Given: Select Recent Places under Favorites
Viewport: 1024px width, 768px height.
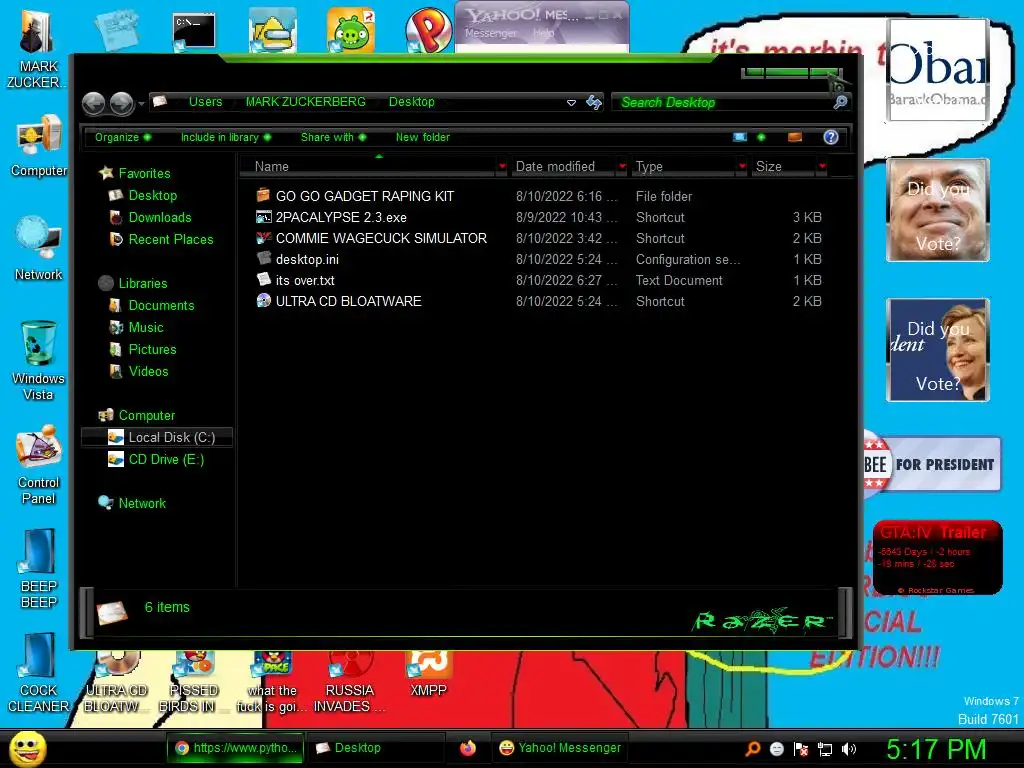Looking at the screenshot, I should (171, 240).
